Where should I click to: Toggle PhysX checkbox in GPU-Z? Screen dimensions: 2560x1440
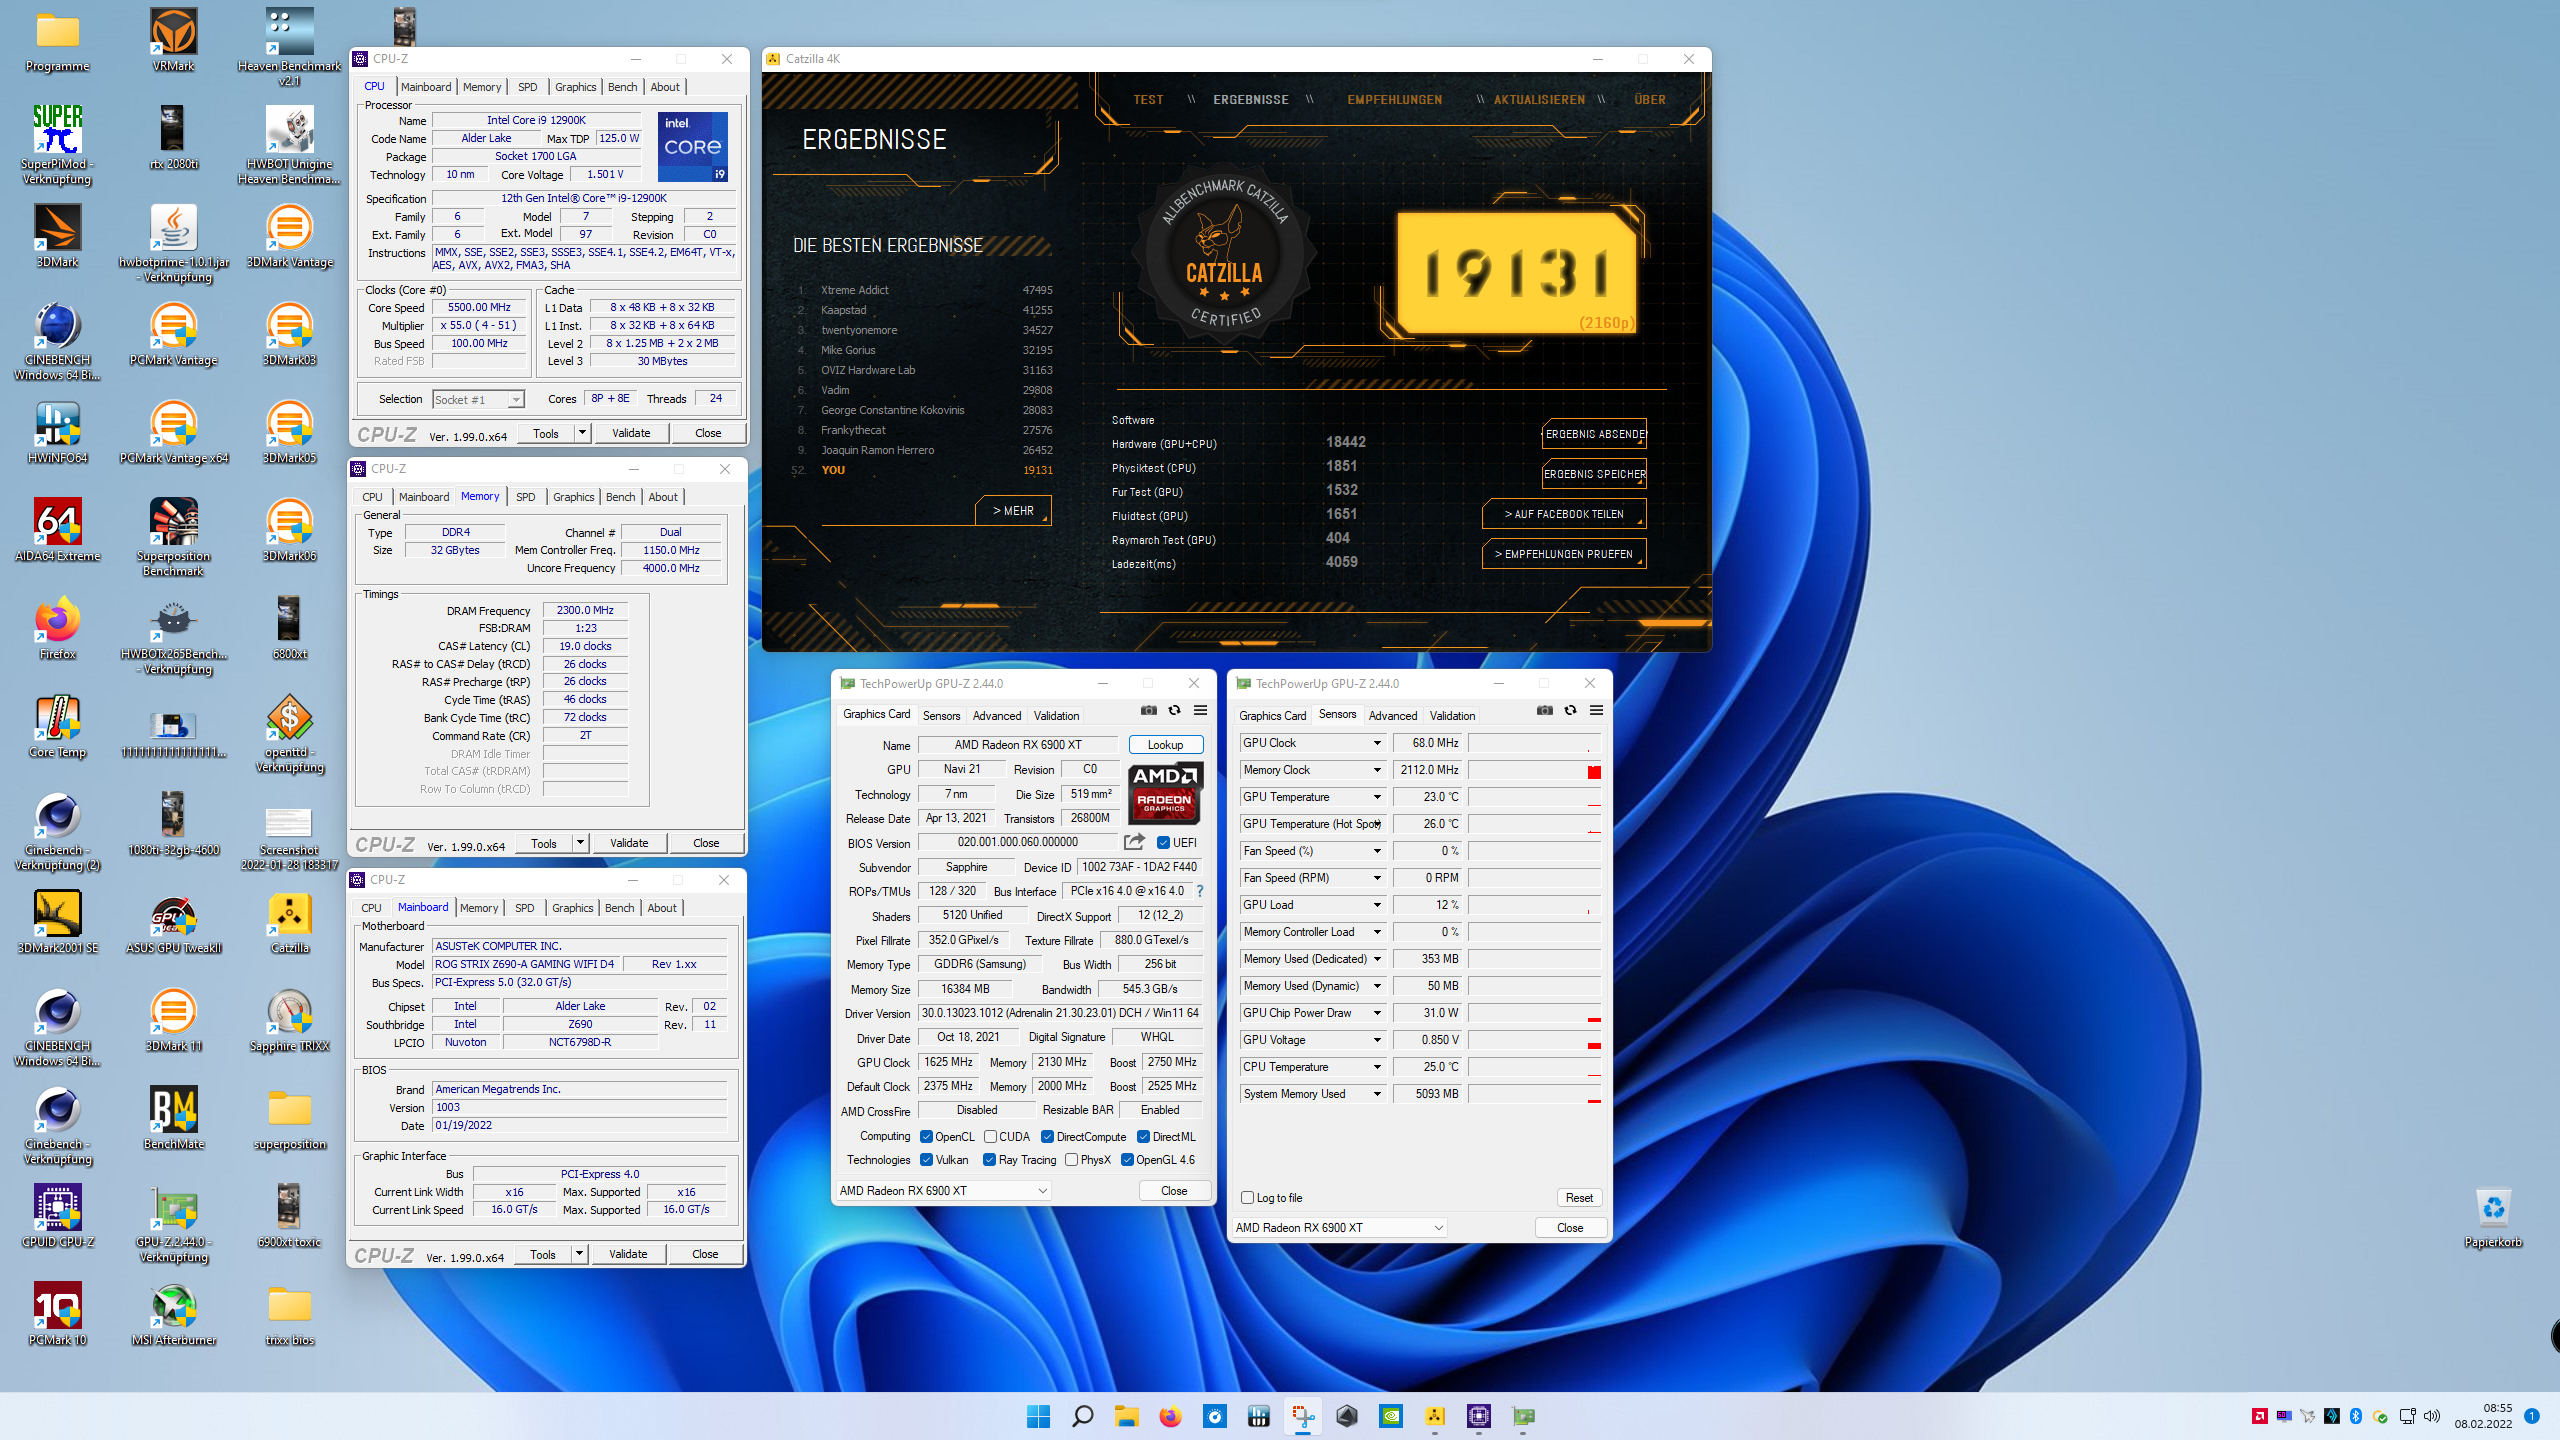(x=1071, y=1159)
